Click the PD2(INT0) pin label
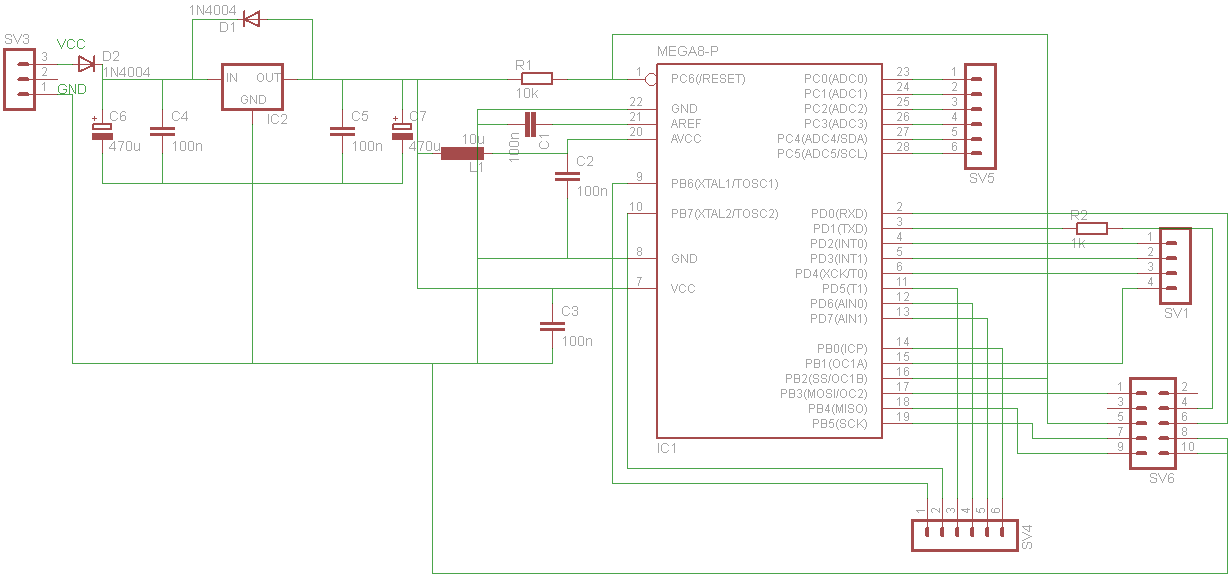The height and width of the screenshot is (575, 1229). tap(839, 244)
